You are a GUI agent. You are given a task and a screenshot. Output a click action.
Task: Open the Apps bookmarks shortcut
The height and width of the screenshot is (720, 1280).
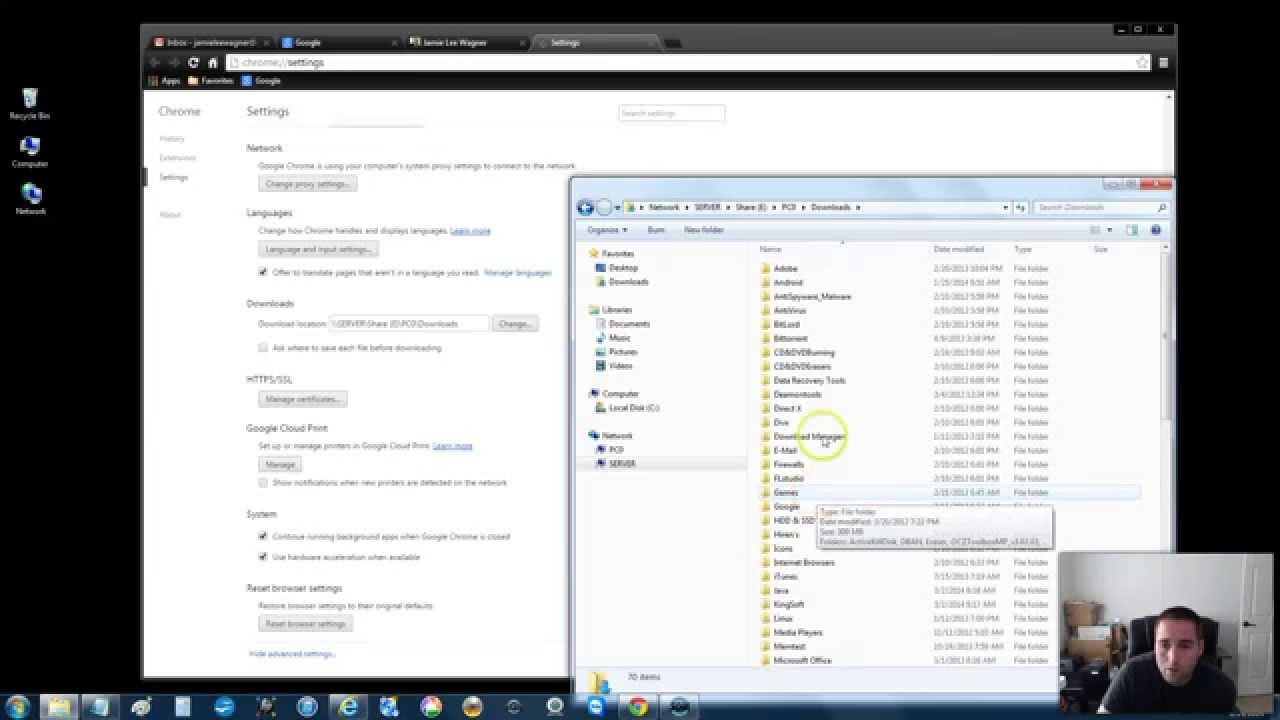click(165, 80)
